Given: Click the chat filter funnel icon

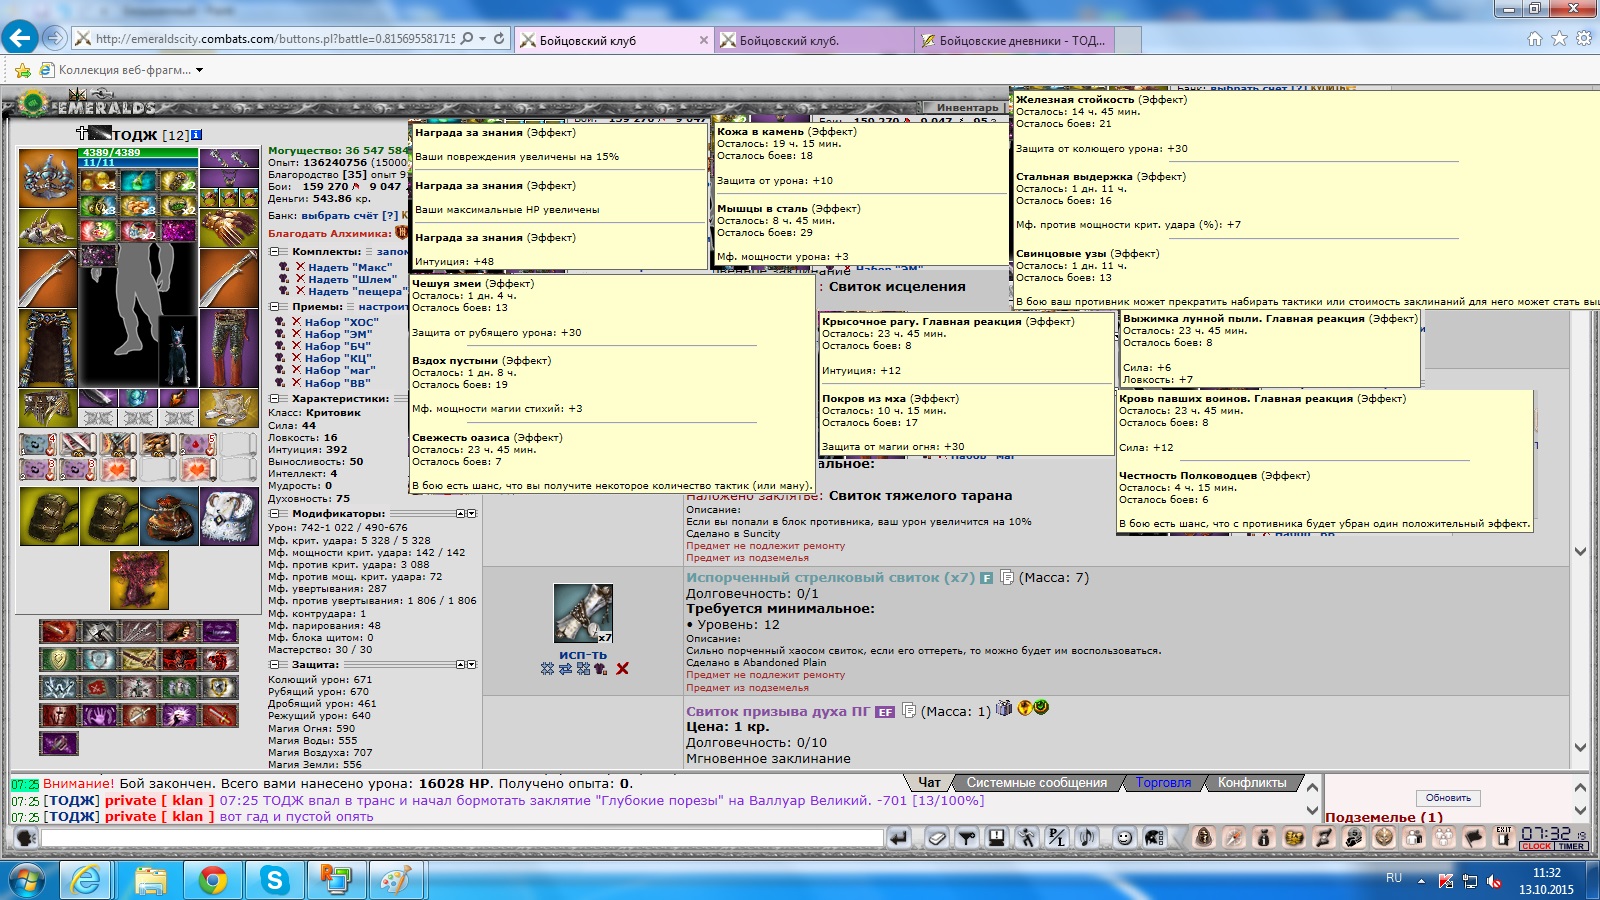Looking at the screenshot, I should [967, 838].
